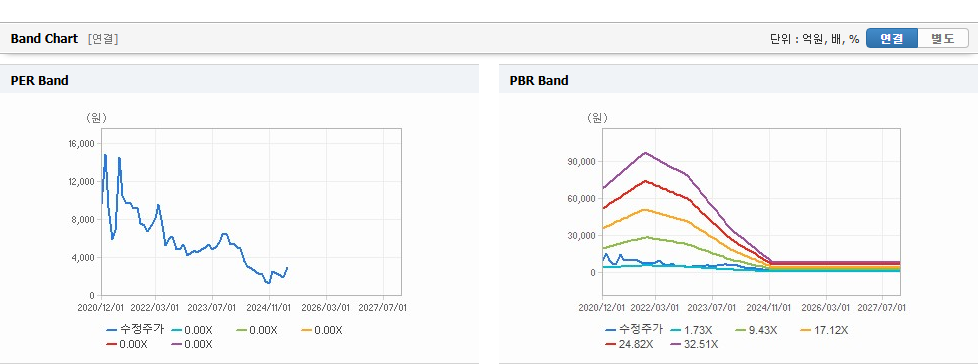The height and width of the screenshot is (364, 978).
Task: Click the Band Chart section title
Action: click(x=44, y=39)
